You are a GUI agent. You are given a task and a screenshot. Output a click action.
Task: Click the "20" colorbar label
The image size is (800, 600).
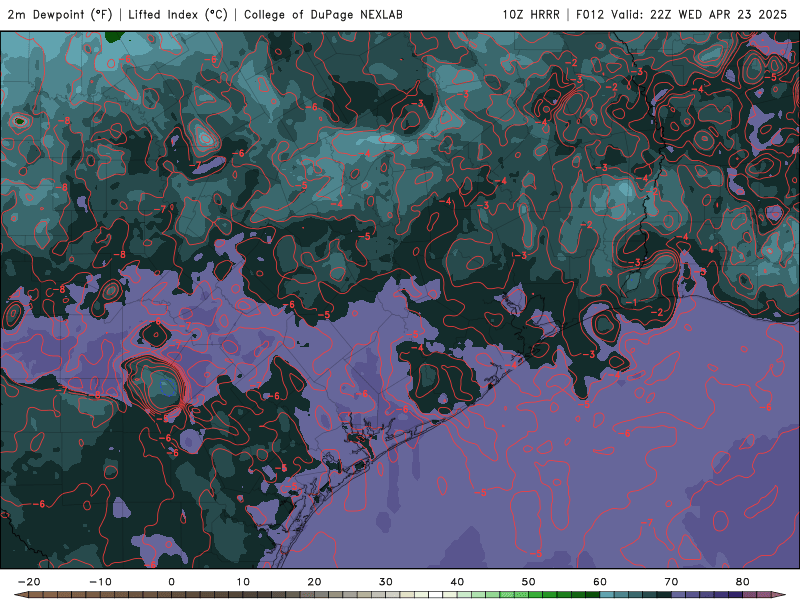(x=314, y=582)
